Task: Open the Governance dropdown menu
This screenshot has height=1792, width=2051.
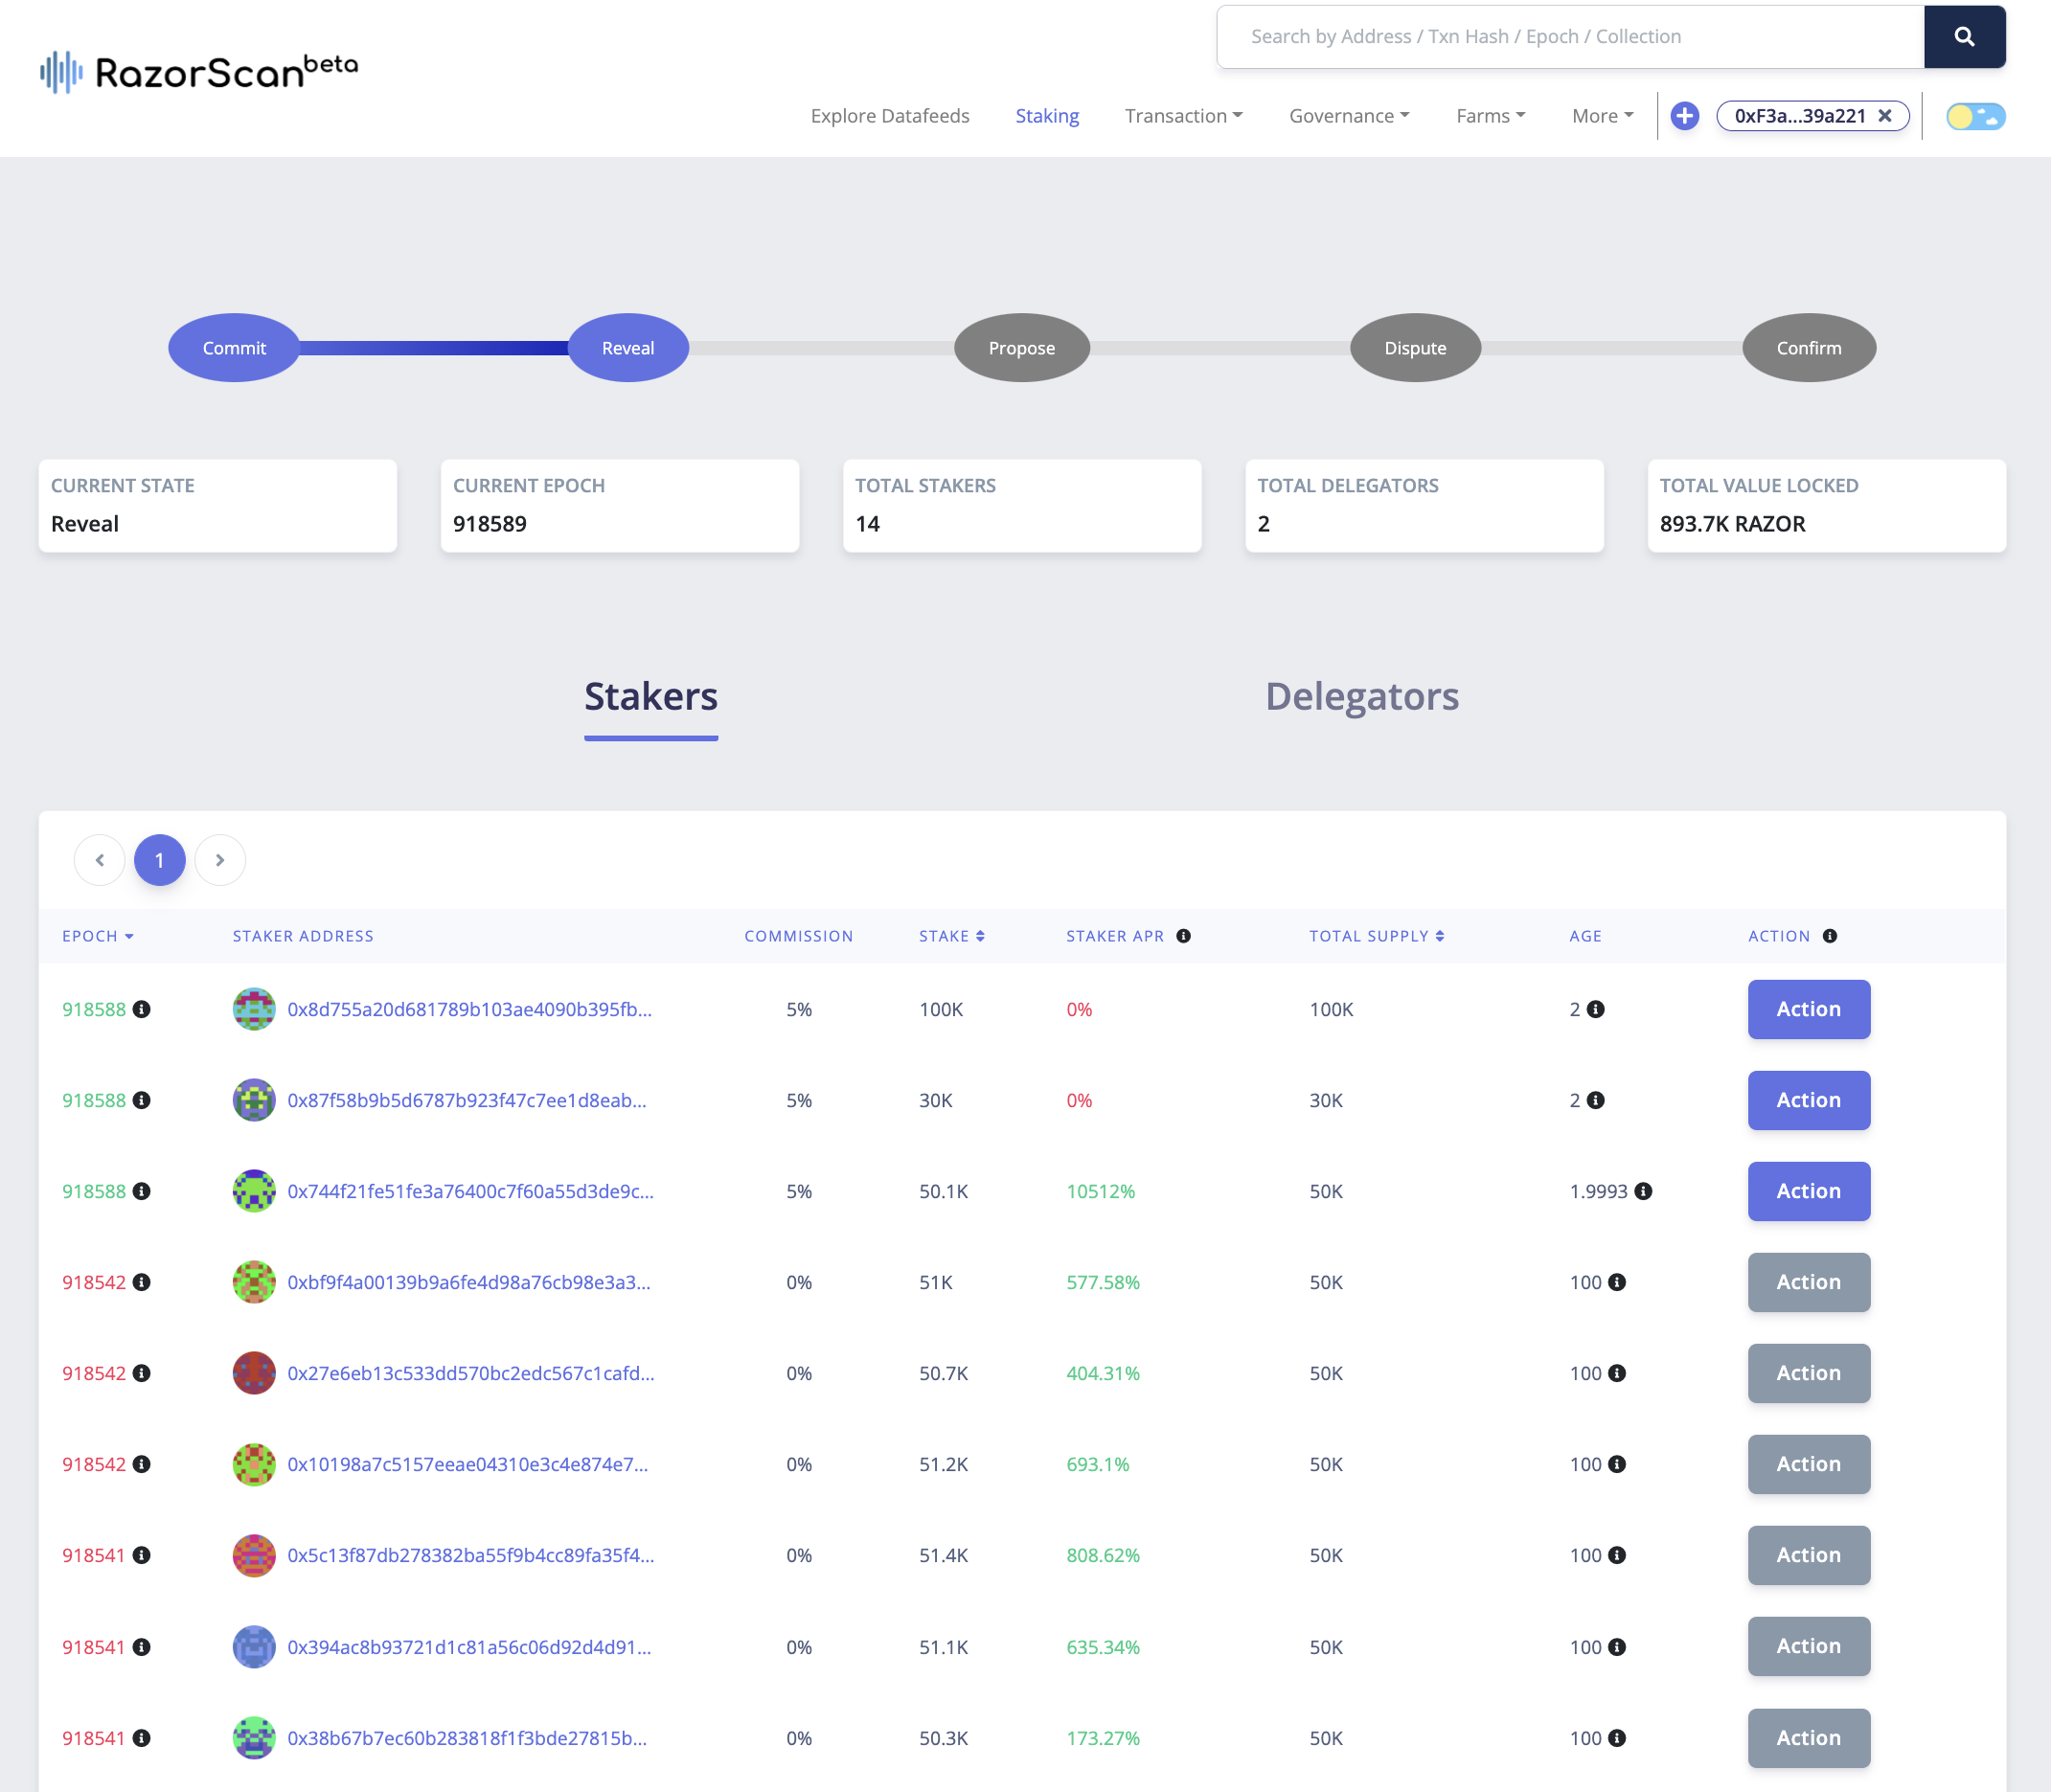Action: coord(1348,116)
